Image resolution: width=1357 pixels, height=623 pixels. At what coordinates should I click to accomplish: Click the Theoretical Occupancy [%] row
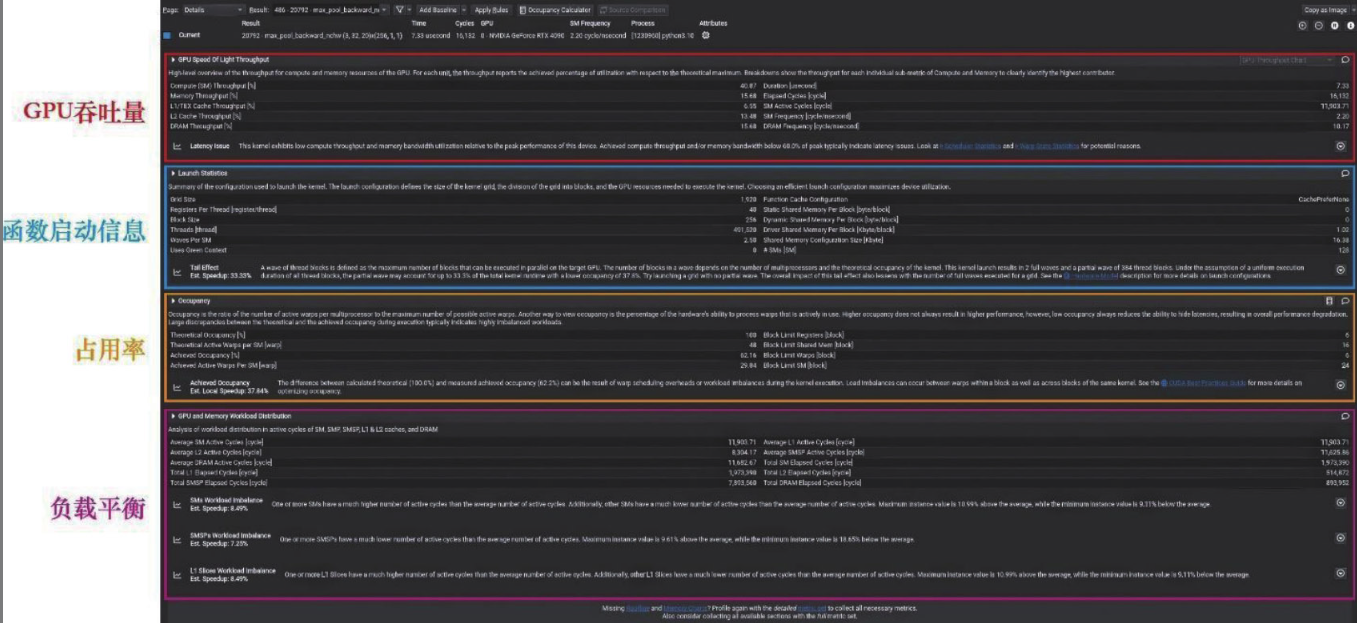coord(462,335)
